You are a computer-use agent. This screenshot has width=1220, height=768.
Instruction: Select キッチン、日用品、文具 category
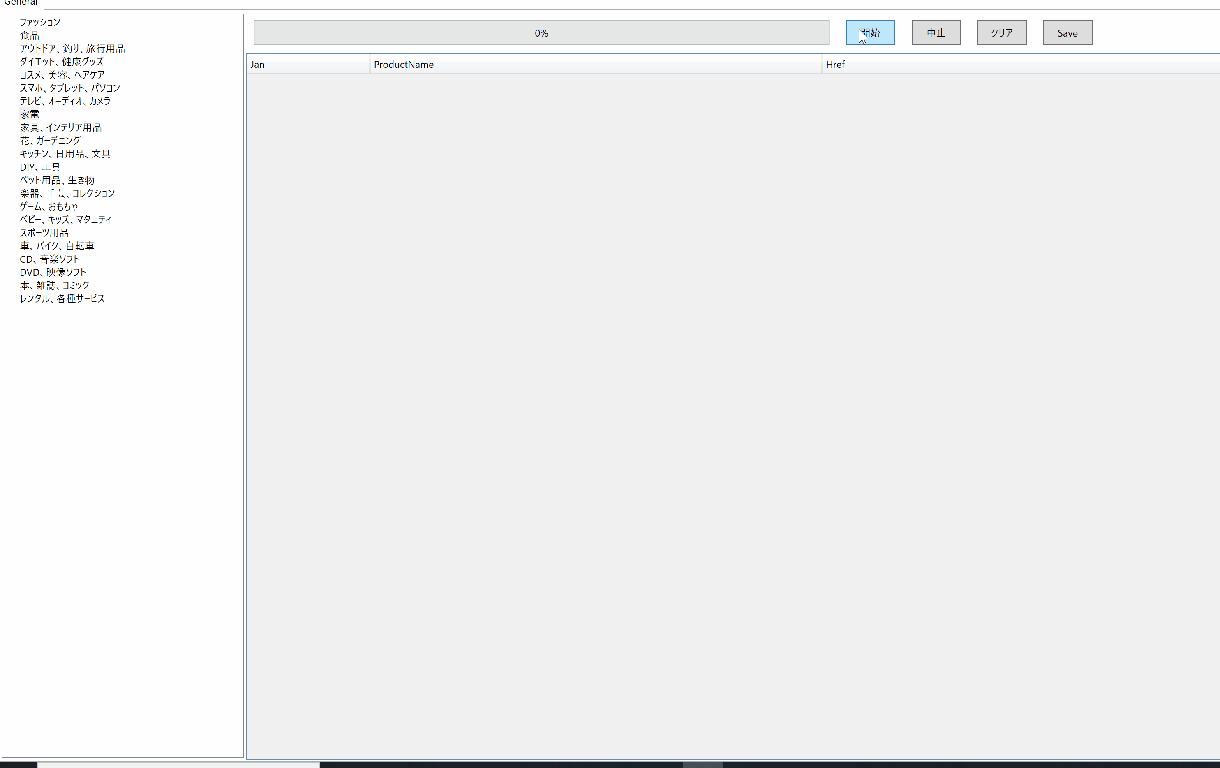tap(65, 154)
